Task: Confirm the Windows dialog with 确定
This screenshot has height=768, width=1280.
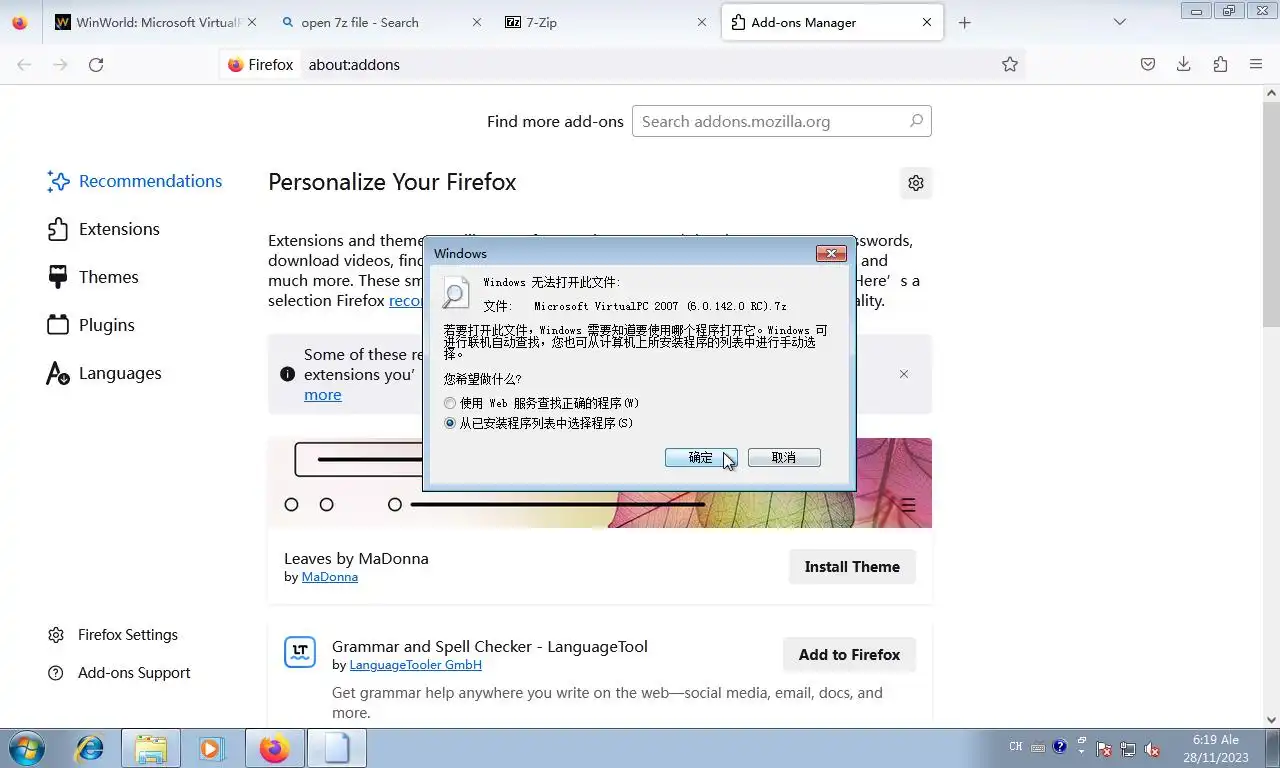Action: 701,457
